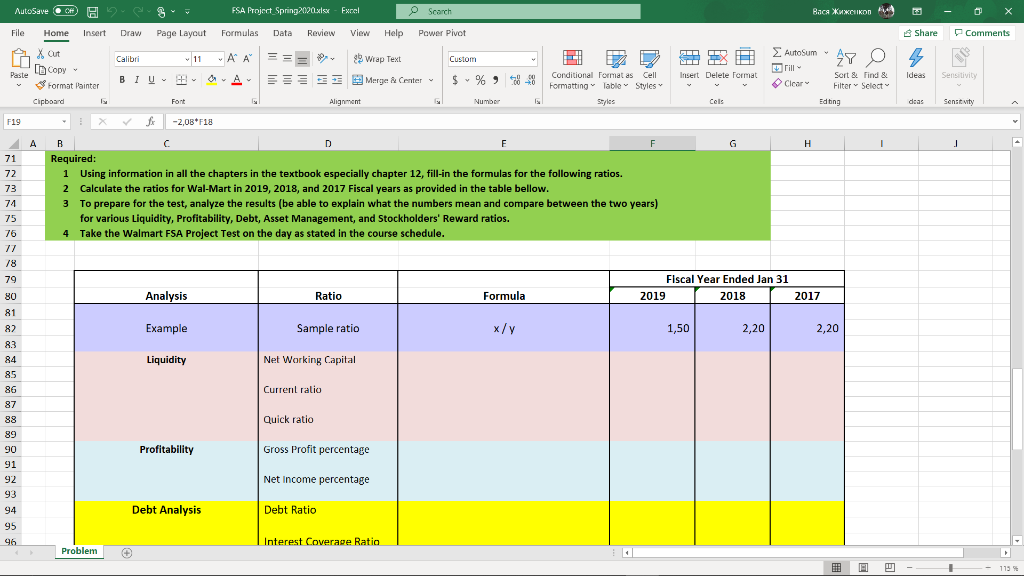Open Find & Select
1024x576 pixels.
coord(875,69)
